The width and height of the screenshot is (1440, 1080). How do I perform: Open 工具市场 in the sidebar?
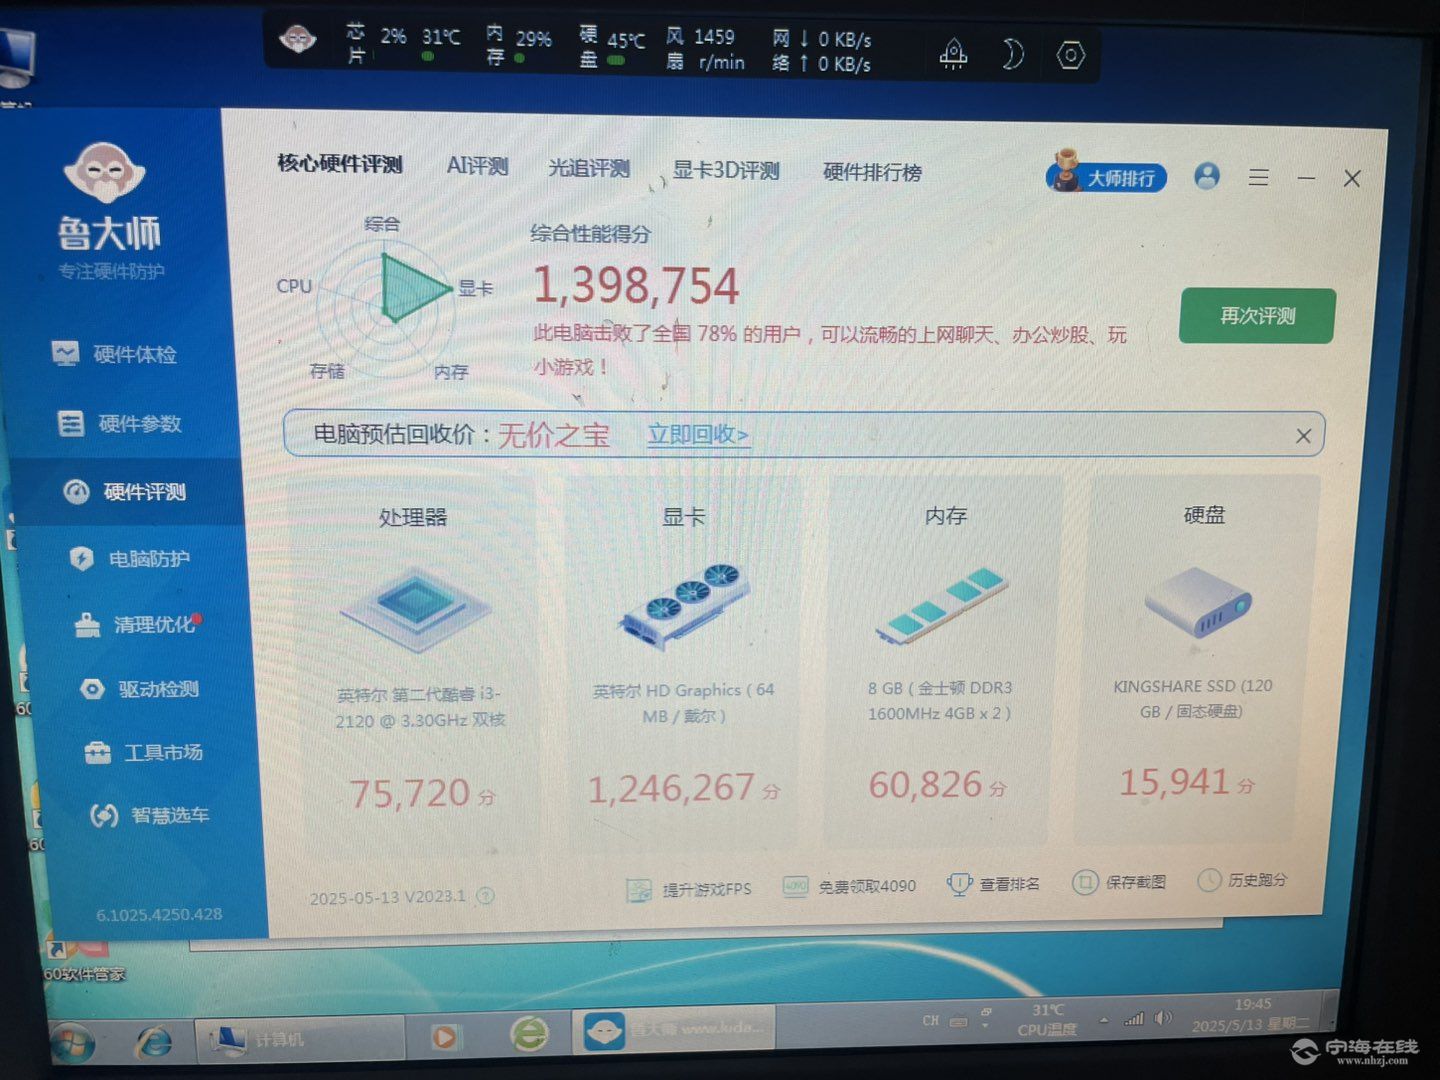(143, 752)
